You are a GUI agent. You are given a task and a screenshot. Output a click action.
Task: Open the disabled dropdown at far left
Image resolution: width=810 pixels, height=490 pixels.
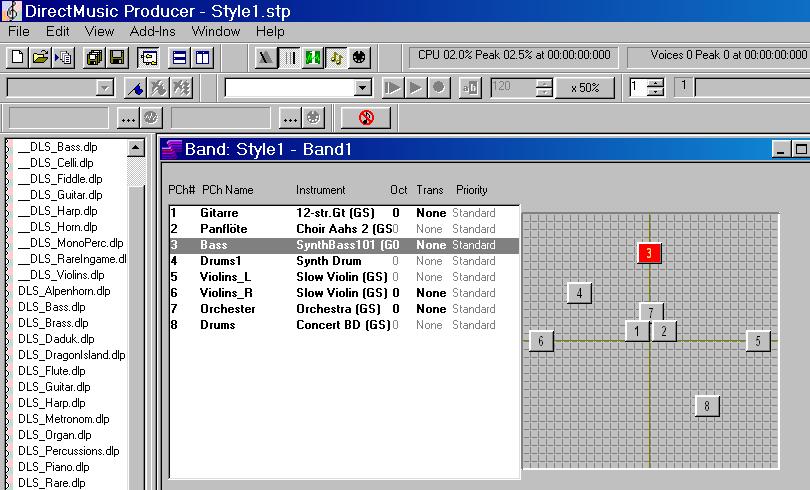coord(103,88)
